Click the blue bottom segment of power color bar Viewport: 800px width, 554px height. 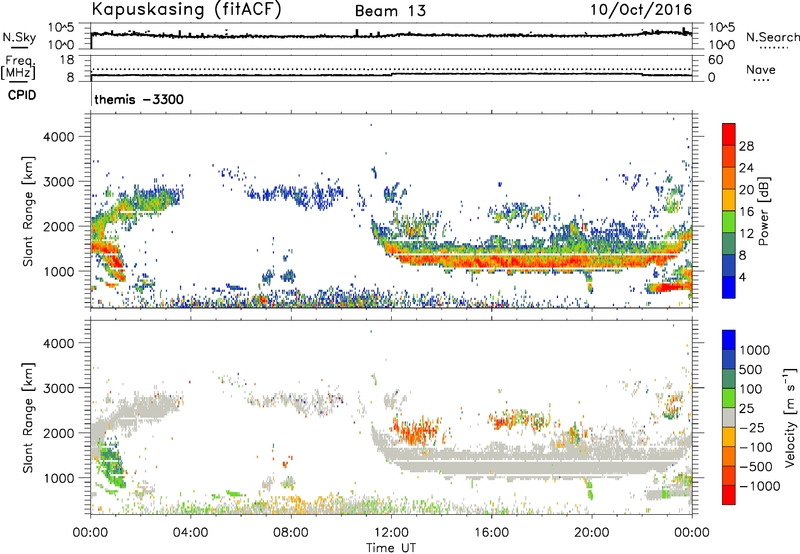[729, 287]
